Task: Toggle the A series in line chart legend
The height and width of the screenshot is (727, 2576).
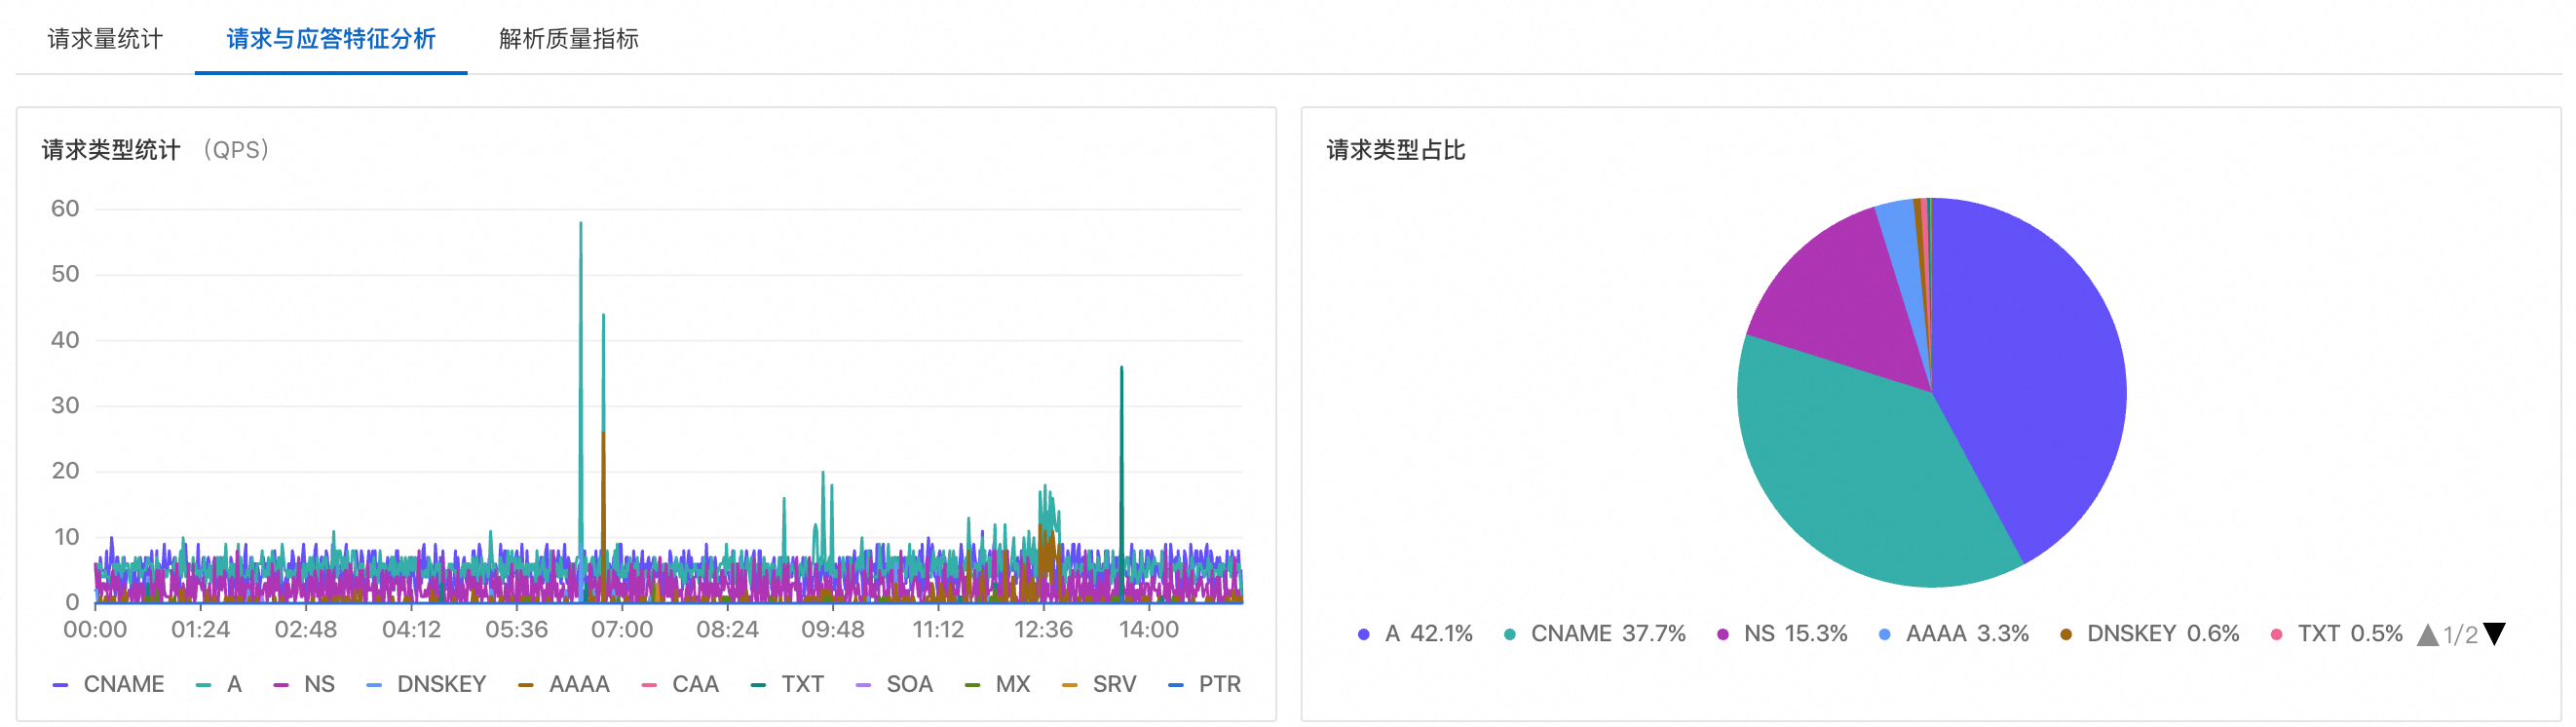Action: coord(219,685)
